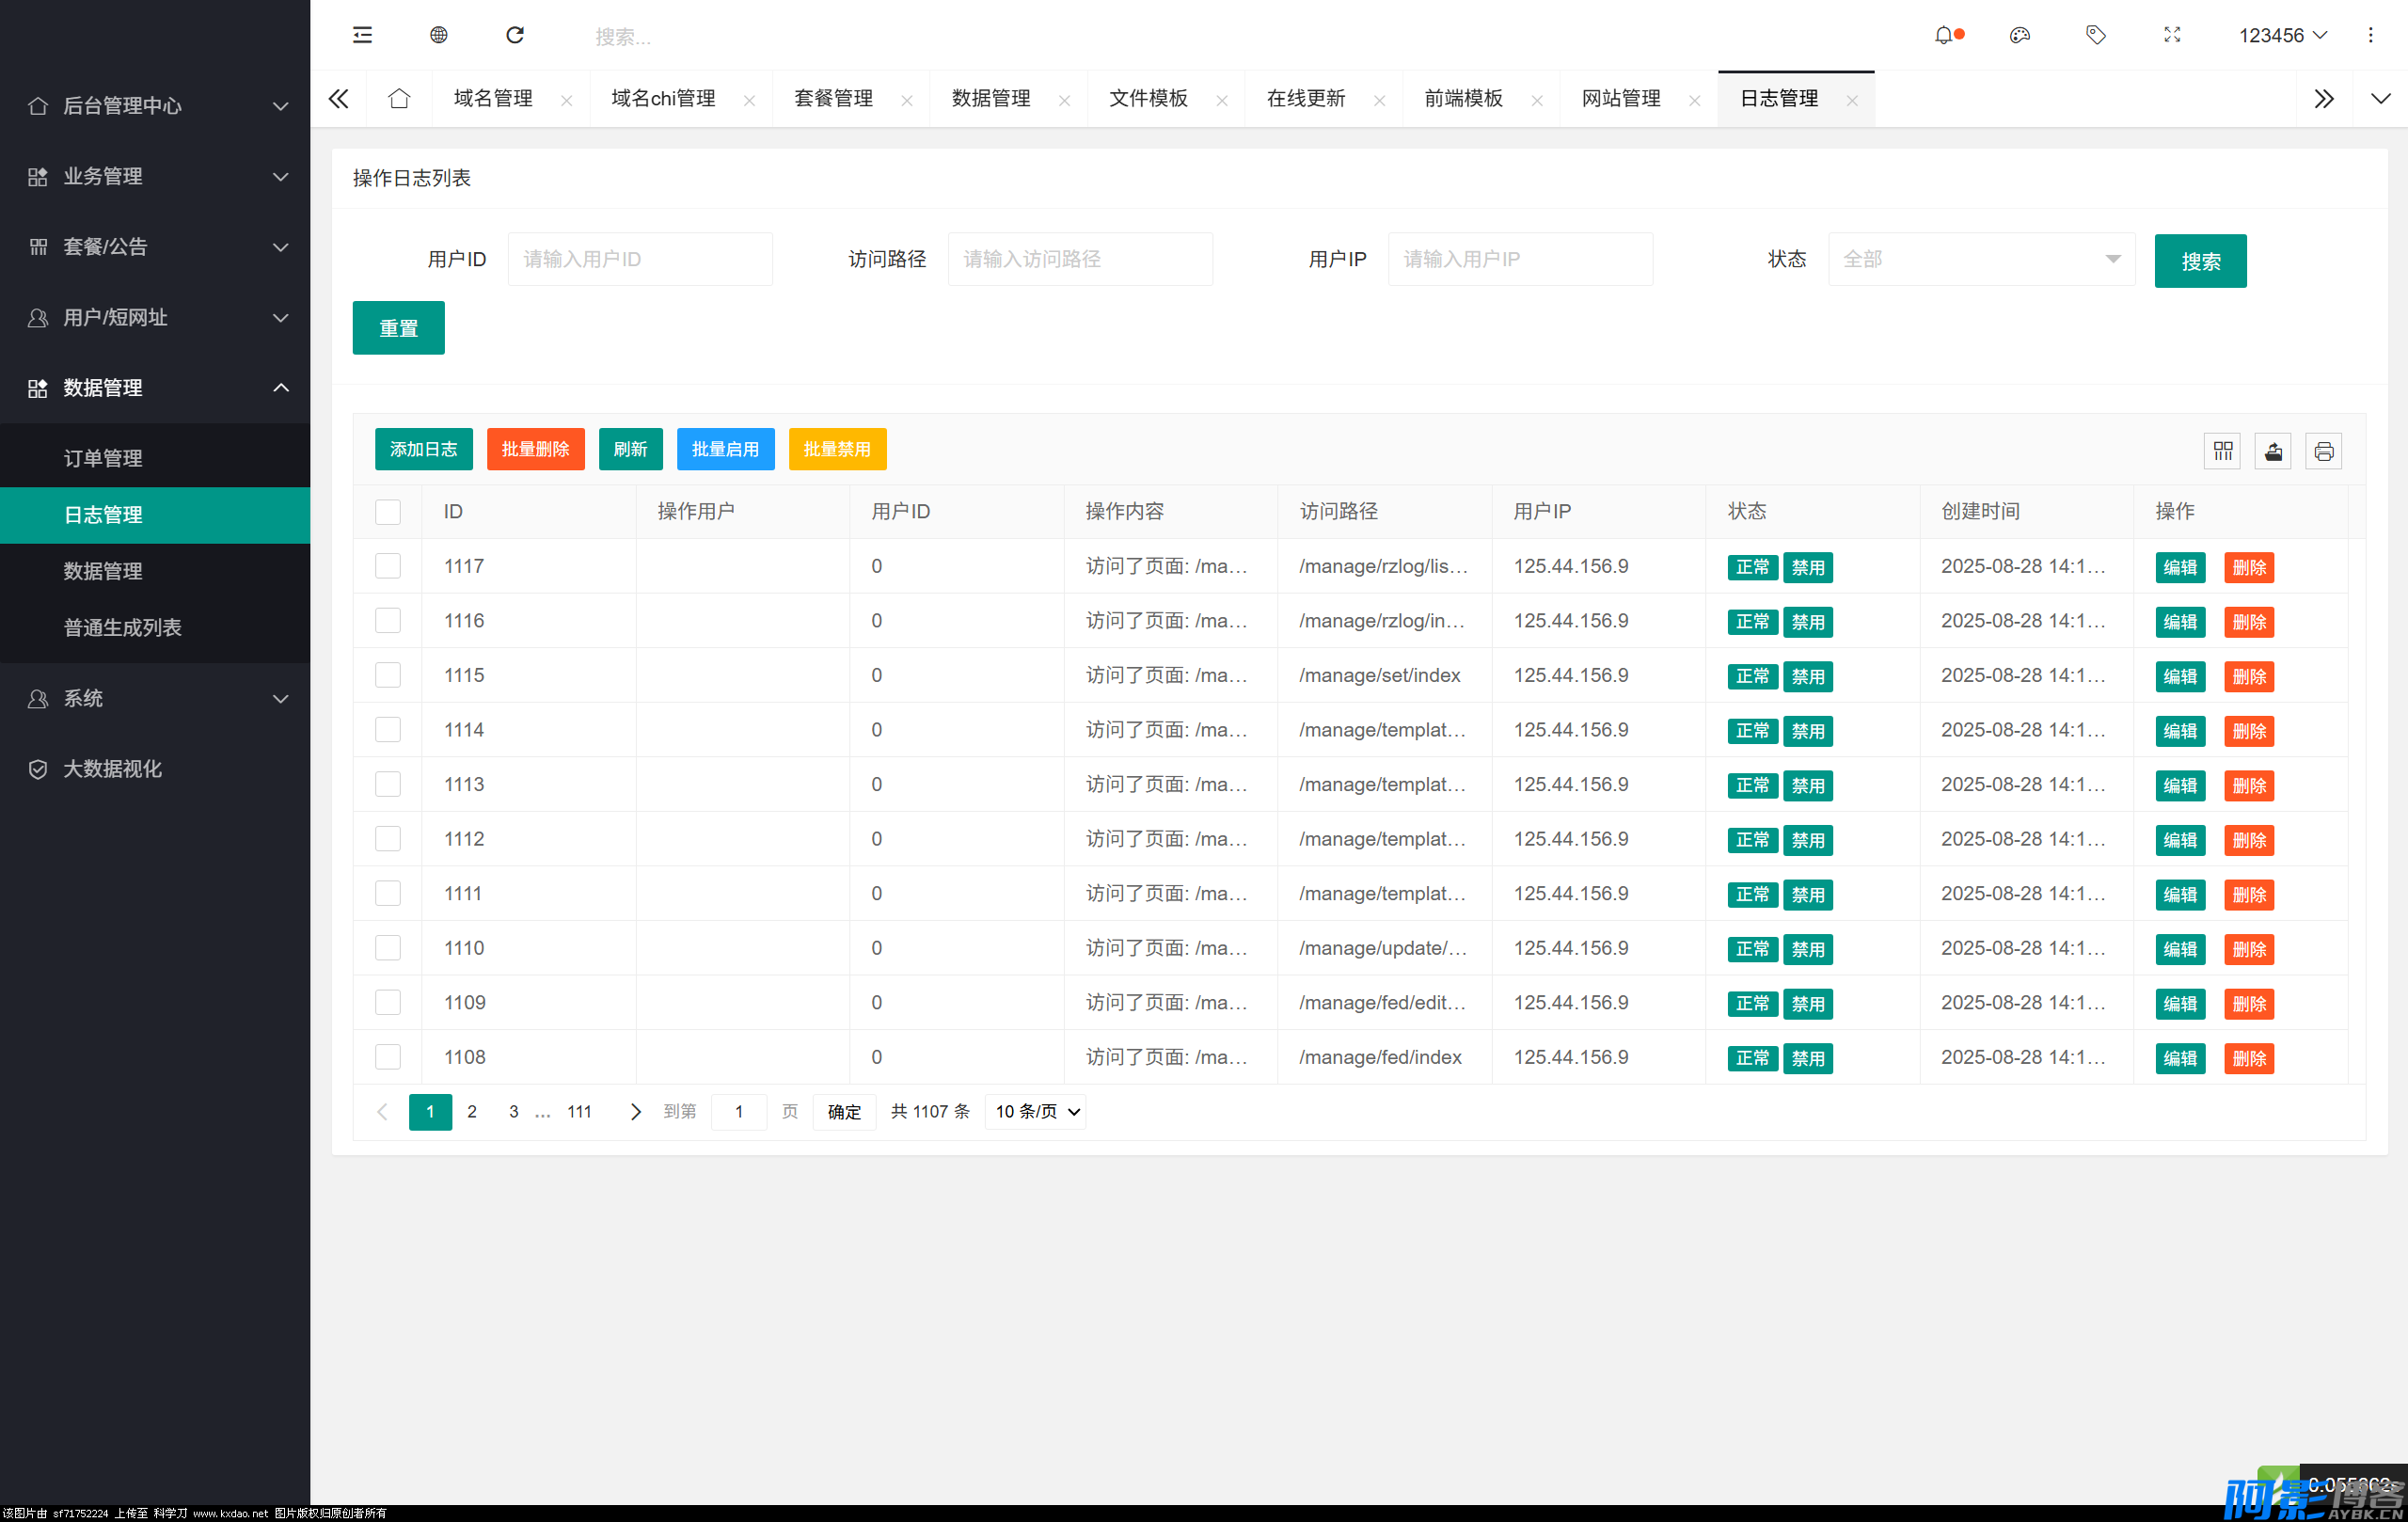
Task: Click the 批量删除 button
Action: (535, 449)
